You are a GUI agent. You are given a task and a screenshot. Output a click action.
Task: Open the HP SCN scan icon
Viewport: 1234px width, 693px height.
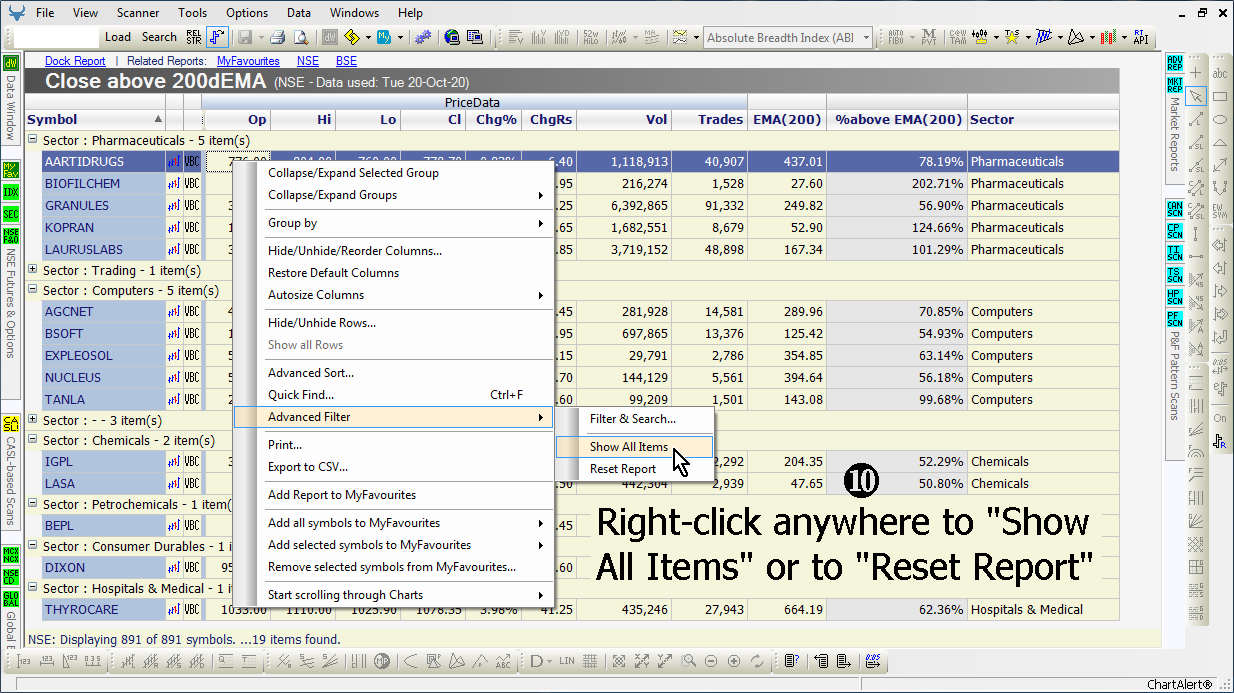[x=1174, y=297]
